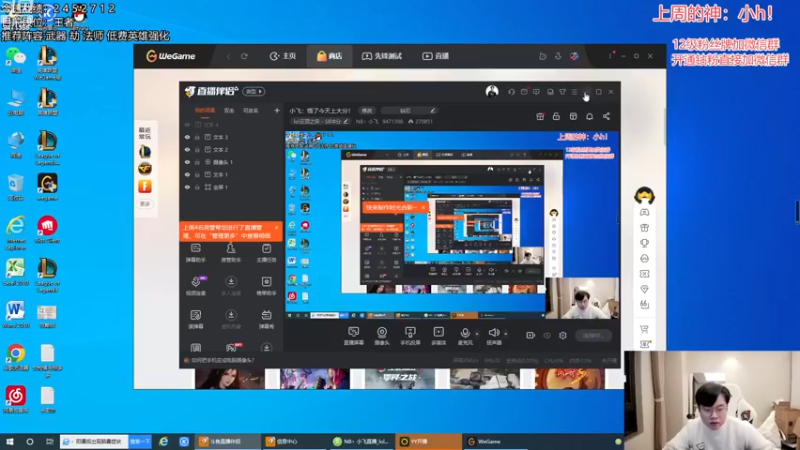Expand speaker options arrow
The image size is (800, 450).
[506, 334]
